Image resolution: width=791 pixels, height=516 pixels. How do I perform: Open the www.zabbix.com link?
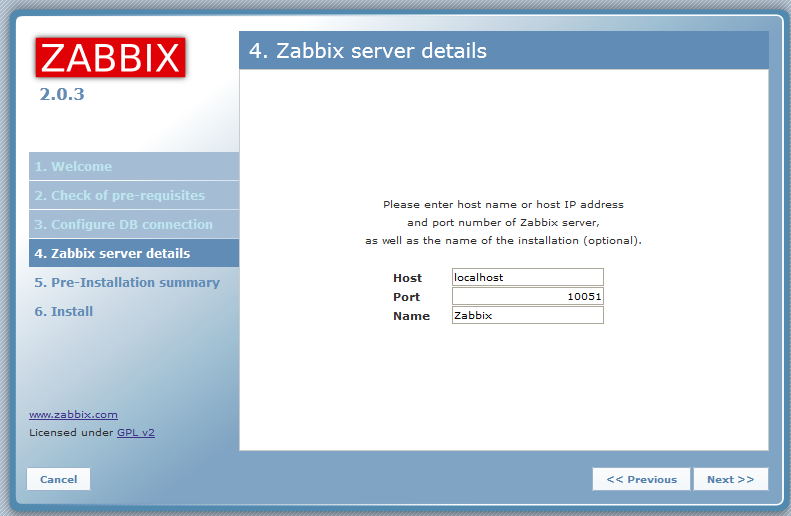pos(73,414)
